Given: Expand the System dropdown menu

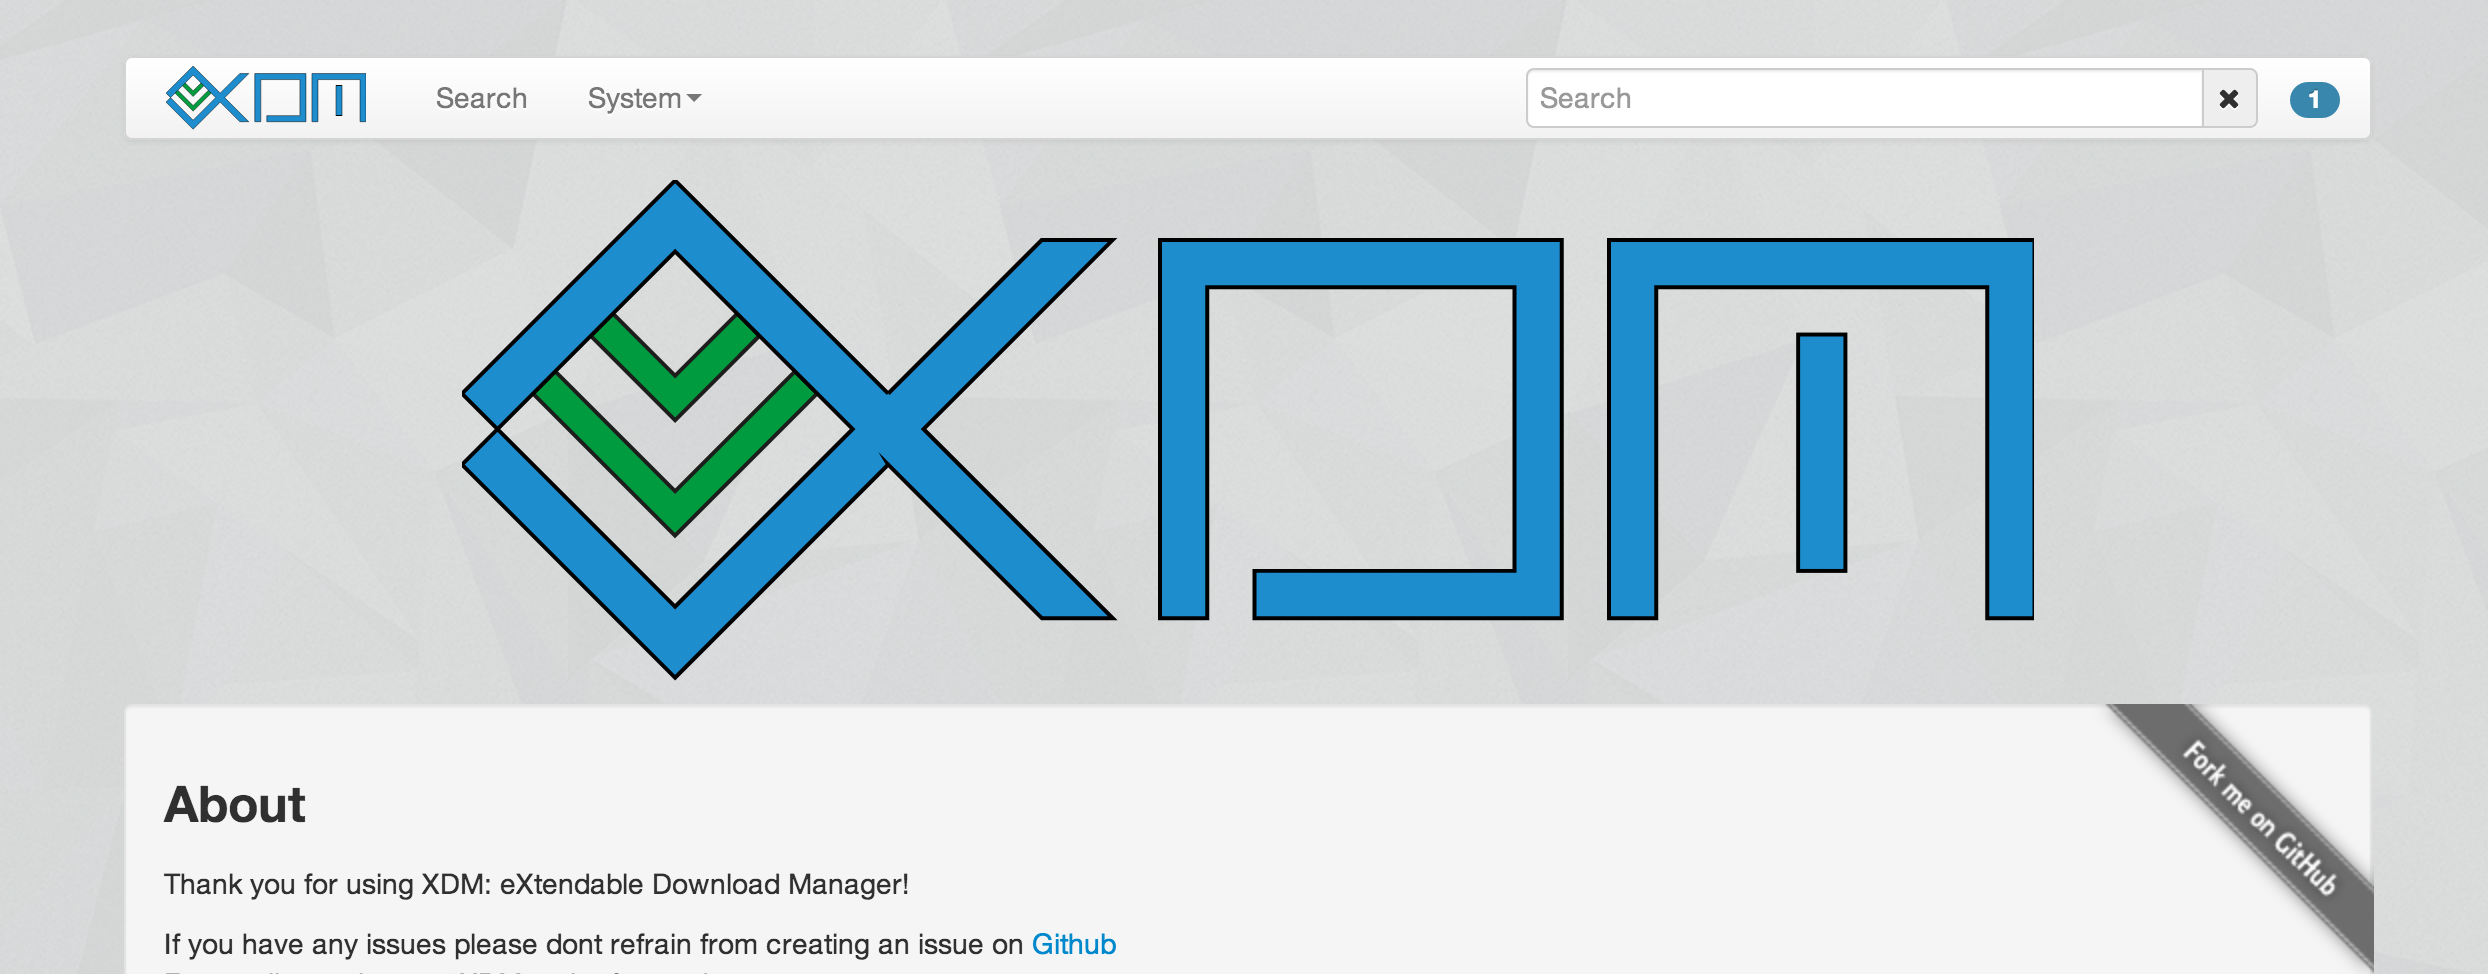Looking at the screenshot, I should (644, 98).
